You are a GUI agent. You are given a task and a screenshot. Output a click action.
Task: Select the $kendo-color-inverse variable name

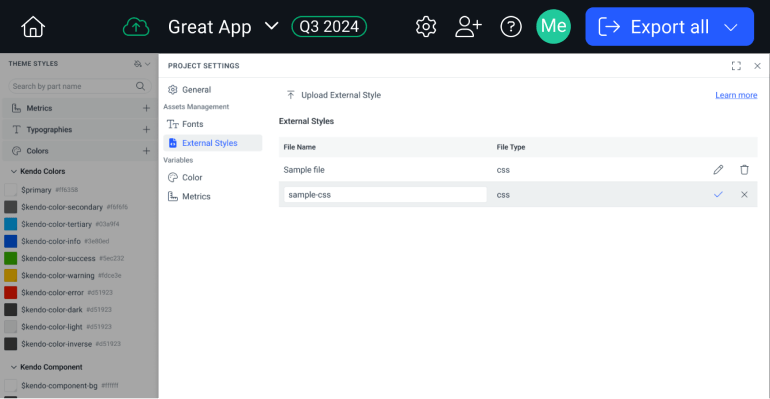[56, 344]
